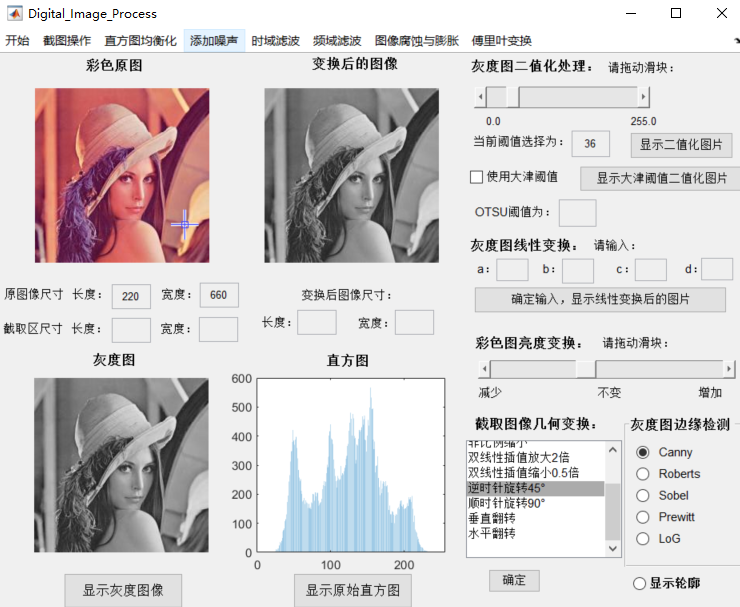Viewport: 740px width, 607px height.
Task: Select 垂直翻转 in the list
Action: pyautogui.click(x=536, y=518)
